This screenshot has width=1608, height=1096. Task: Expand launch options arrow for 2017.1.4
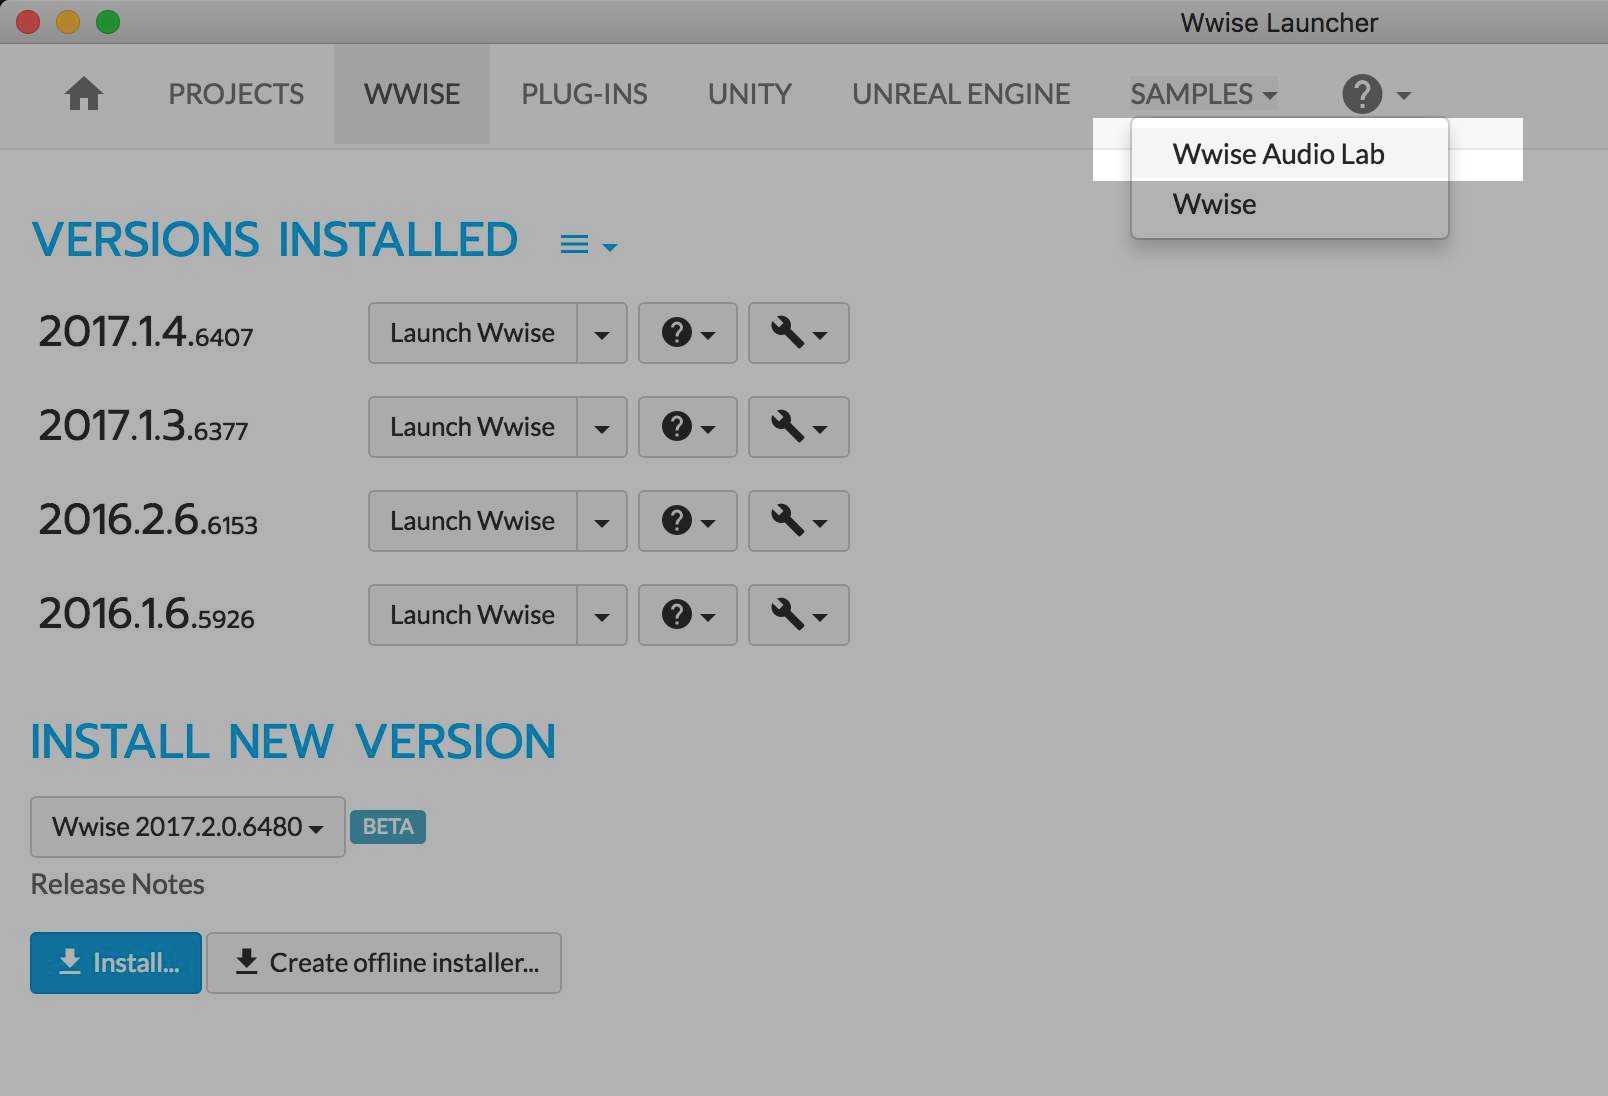(602, 333)
